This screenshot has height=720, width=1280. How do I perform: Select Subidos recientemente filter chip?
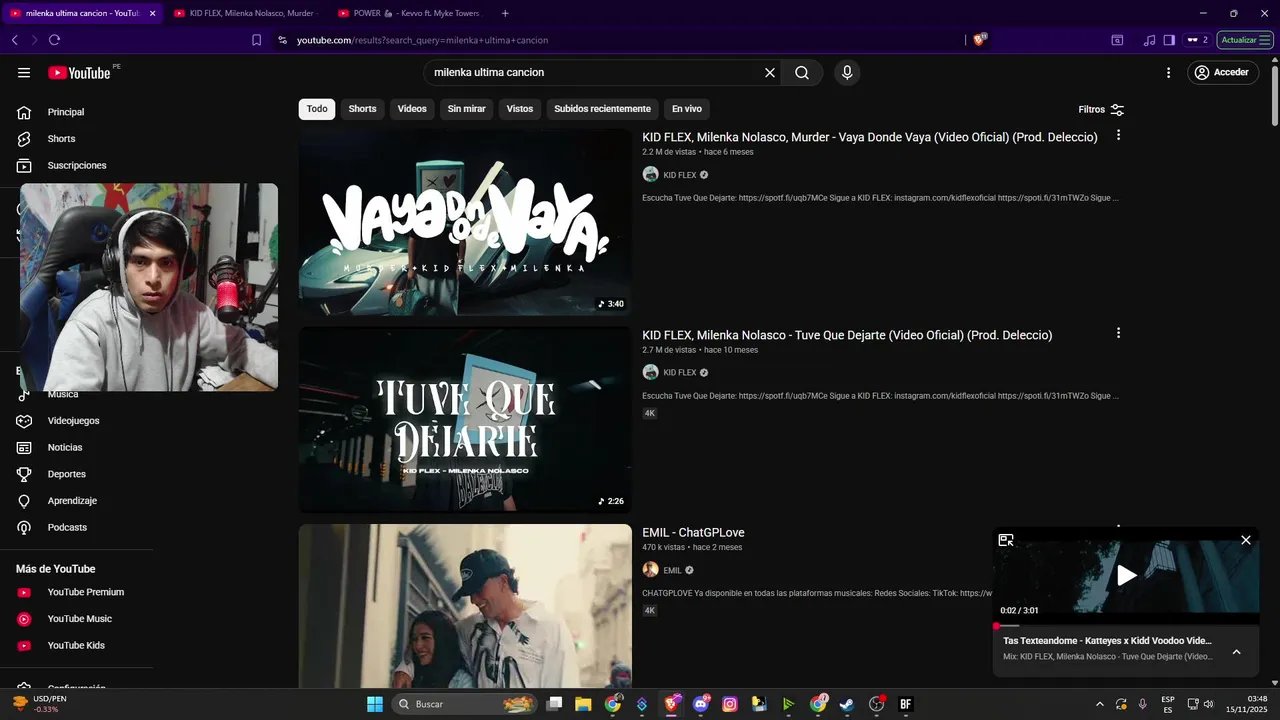[x=602, y=109]
